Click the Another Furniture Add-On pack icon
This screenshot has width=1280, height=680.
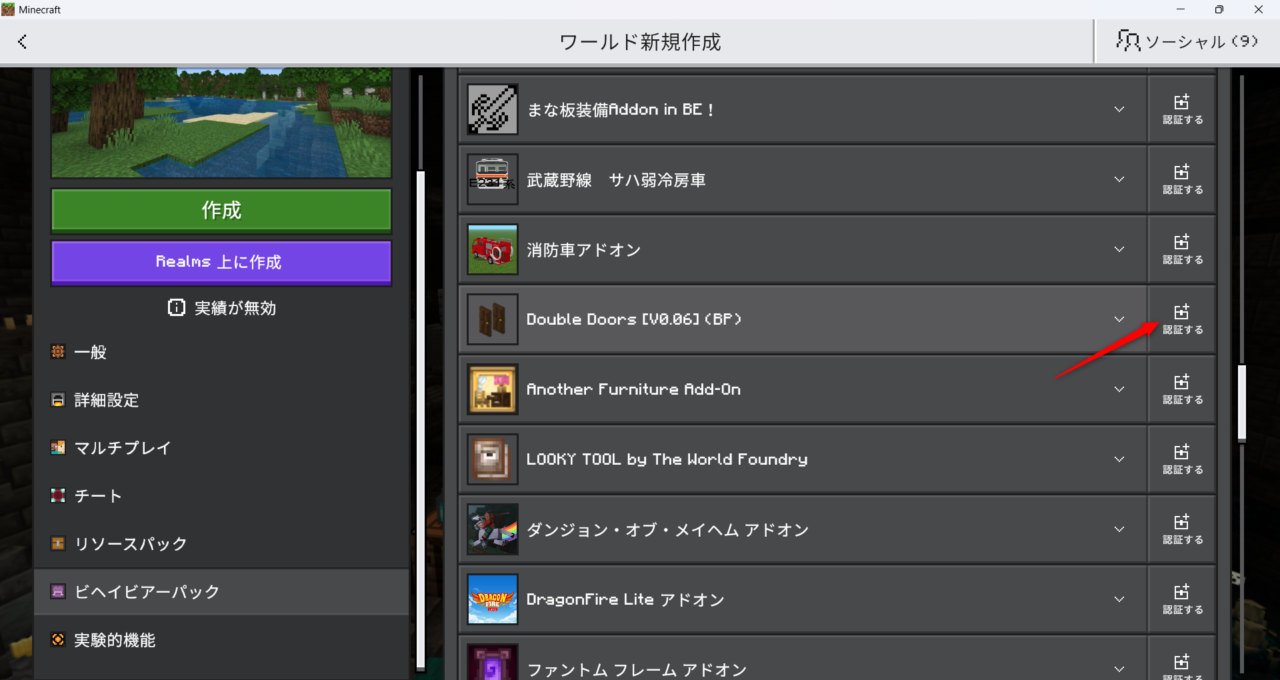[x=492, y=390]
